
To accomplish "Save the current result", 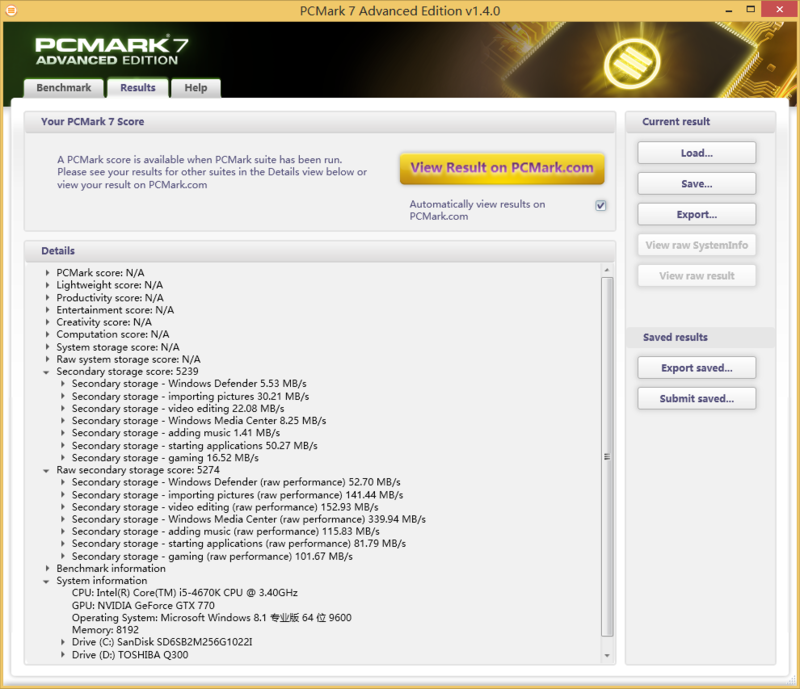I will 696,184.
